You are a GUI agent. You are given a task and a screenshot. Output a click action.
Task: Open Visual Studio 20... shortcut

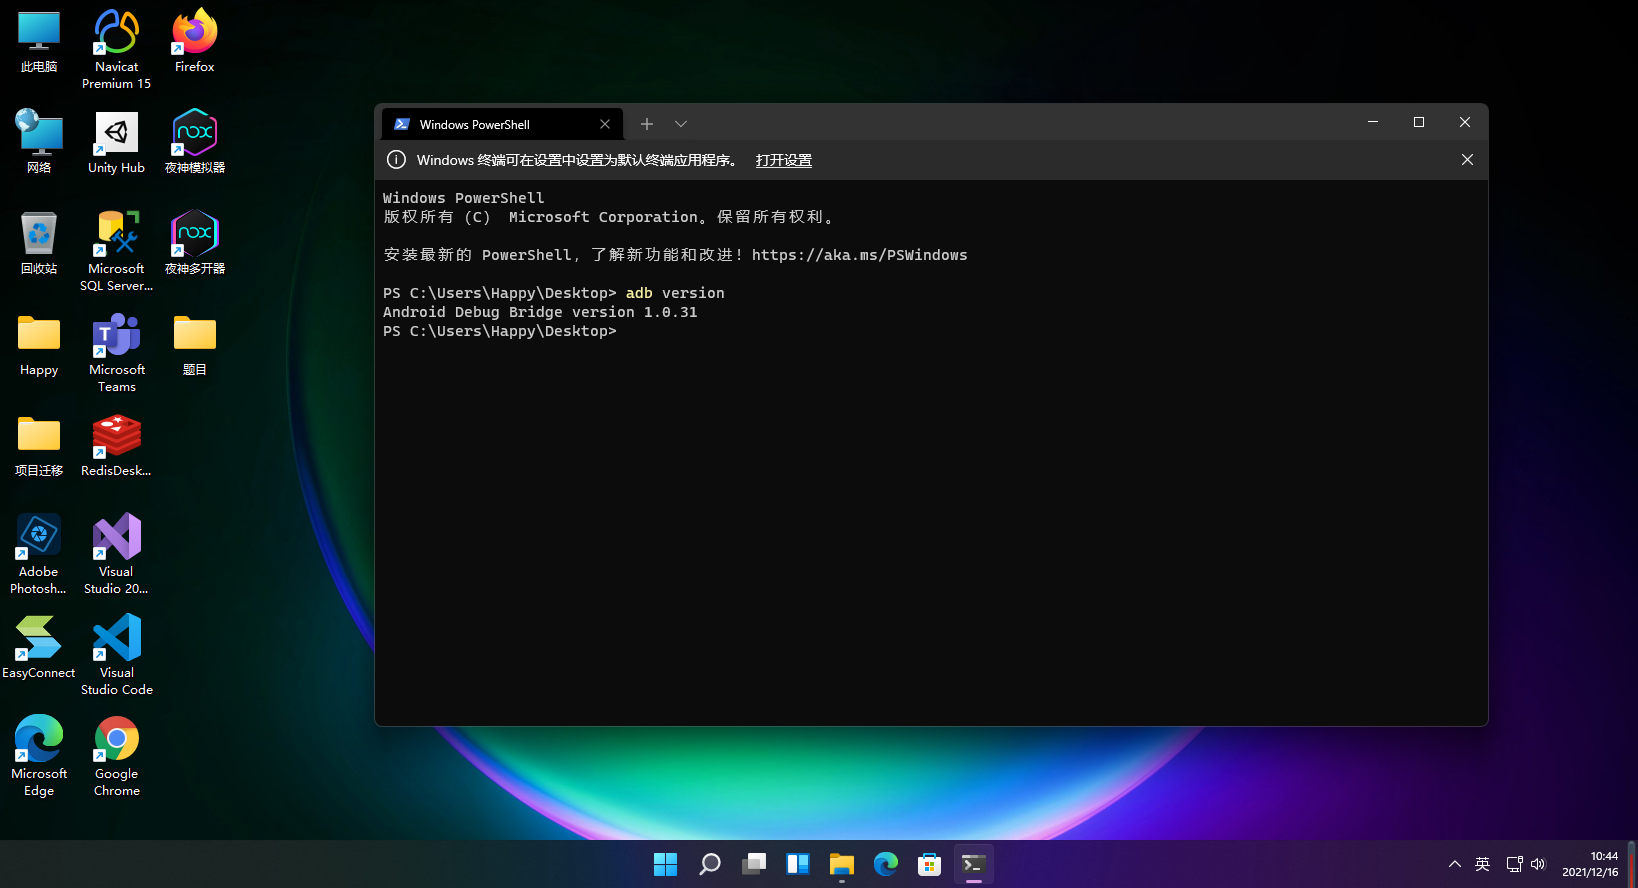coord(117,554)
